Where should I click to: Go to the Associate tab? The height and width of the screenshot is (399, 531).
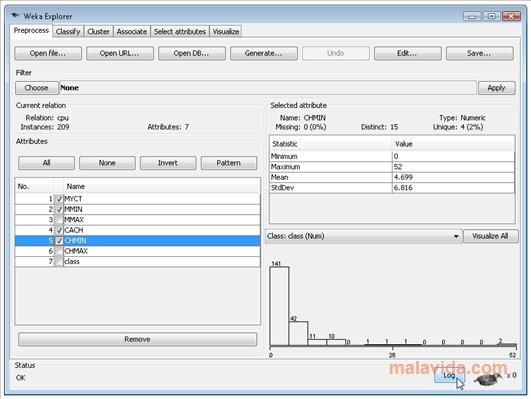(132, 32)
